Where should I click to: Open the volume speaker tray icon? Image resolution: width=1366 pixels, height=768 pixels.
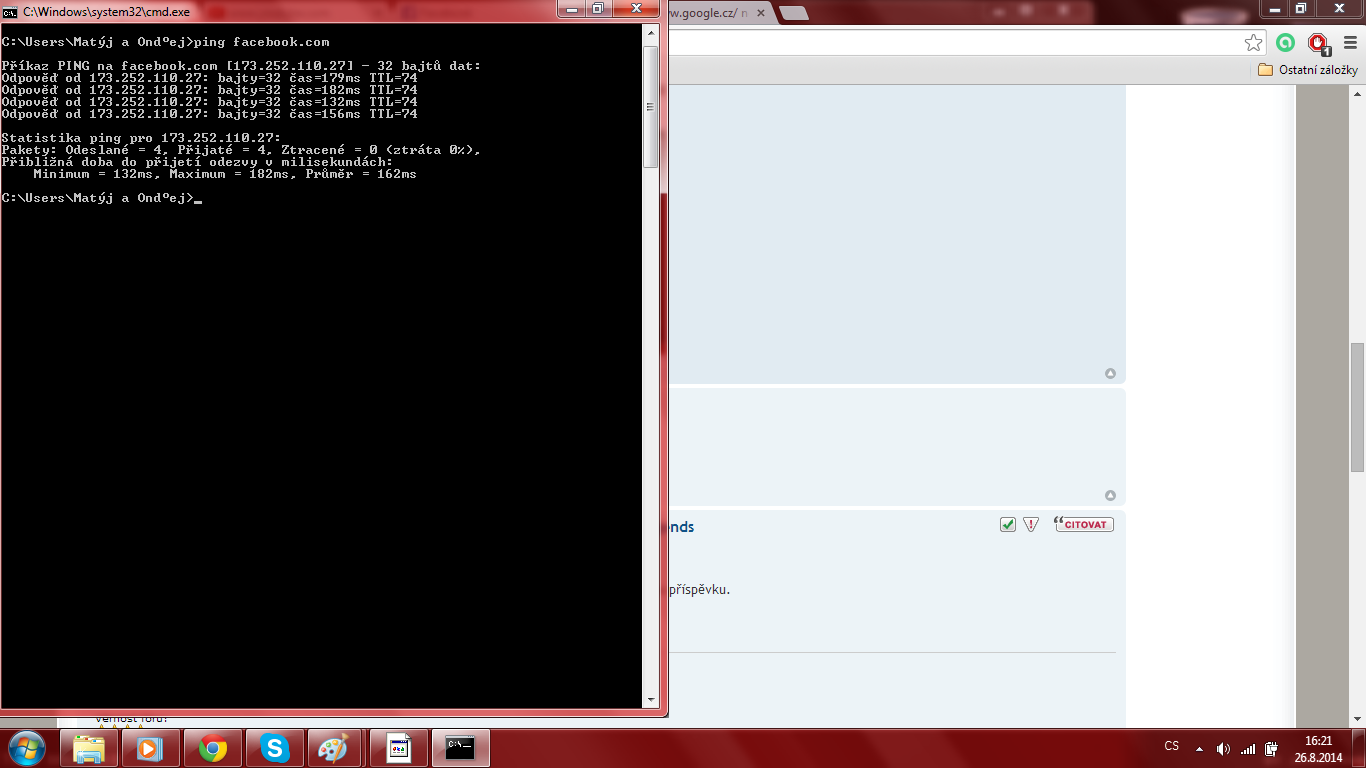[1222, 748]
